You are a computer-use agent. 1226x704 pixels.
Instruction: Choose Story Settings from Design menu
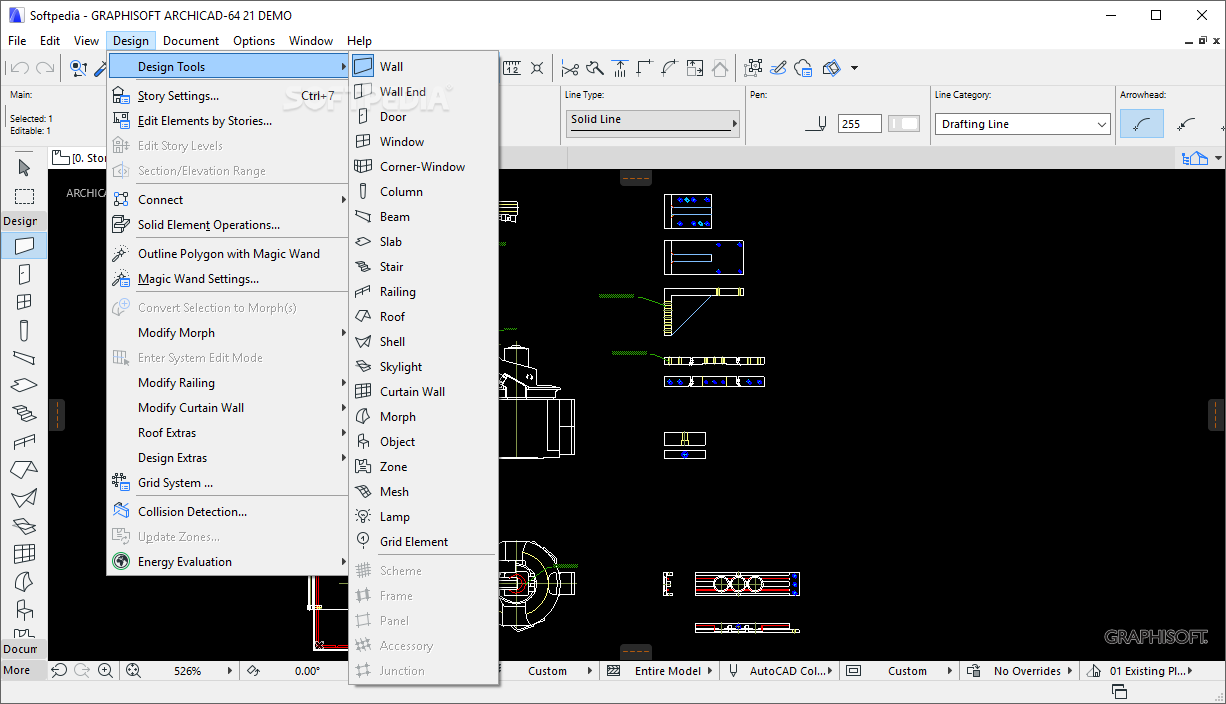coord(228,96)
